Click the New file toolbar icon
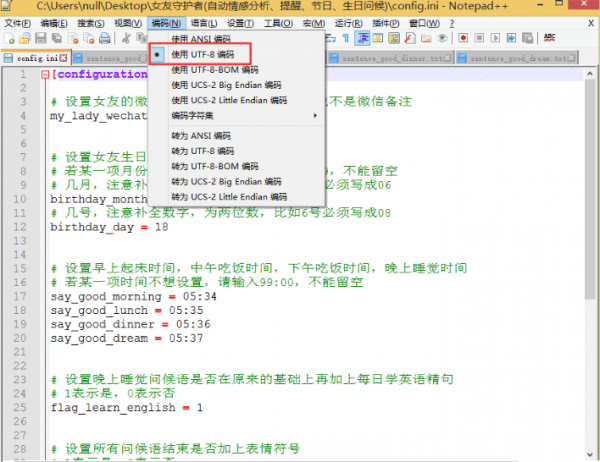The image size is (600, 462). [9, 38]
